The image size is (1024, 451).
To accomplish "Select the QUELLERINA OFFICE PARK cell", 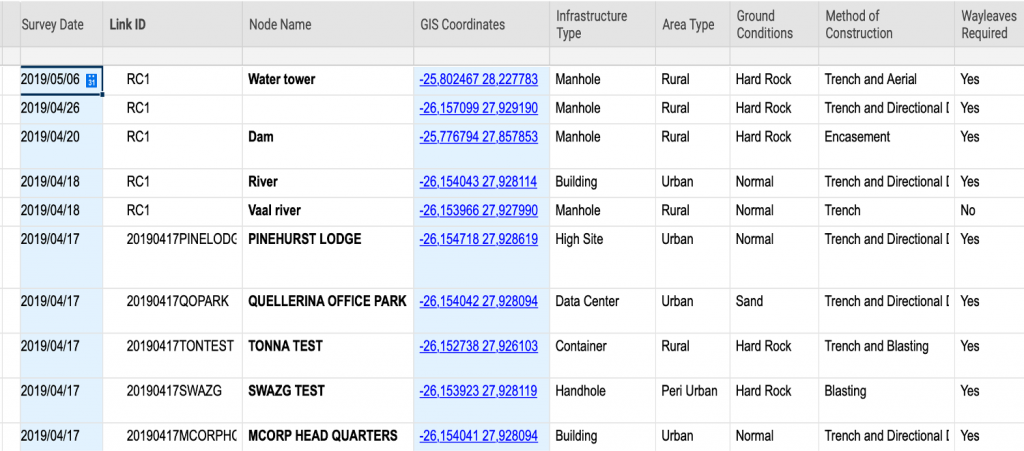I will coord(327,302).
